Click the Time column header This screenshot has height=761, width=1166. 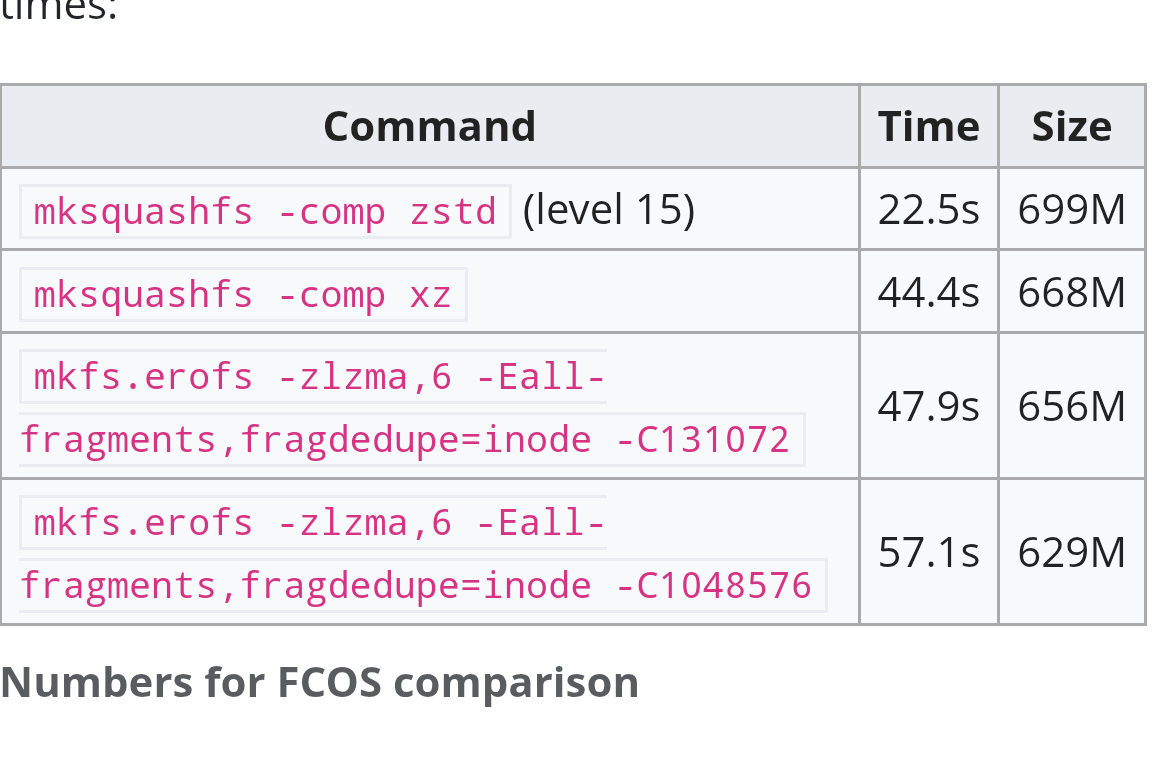(x=928, y=127)
